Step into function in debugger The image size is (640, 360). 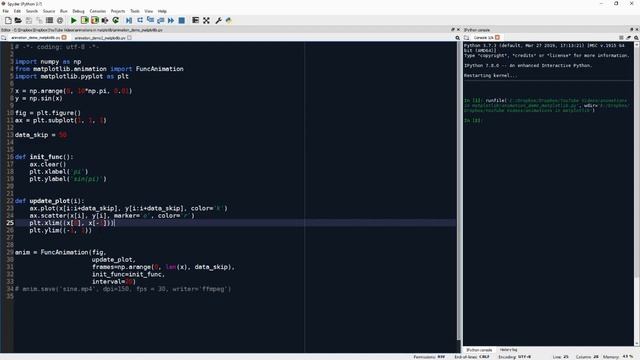150,20
